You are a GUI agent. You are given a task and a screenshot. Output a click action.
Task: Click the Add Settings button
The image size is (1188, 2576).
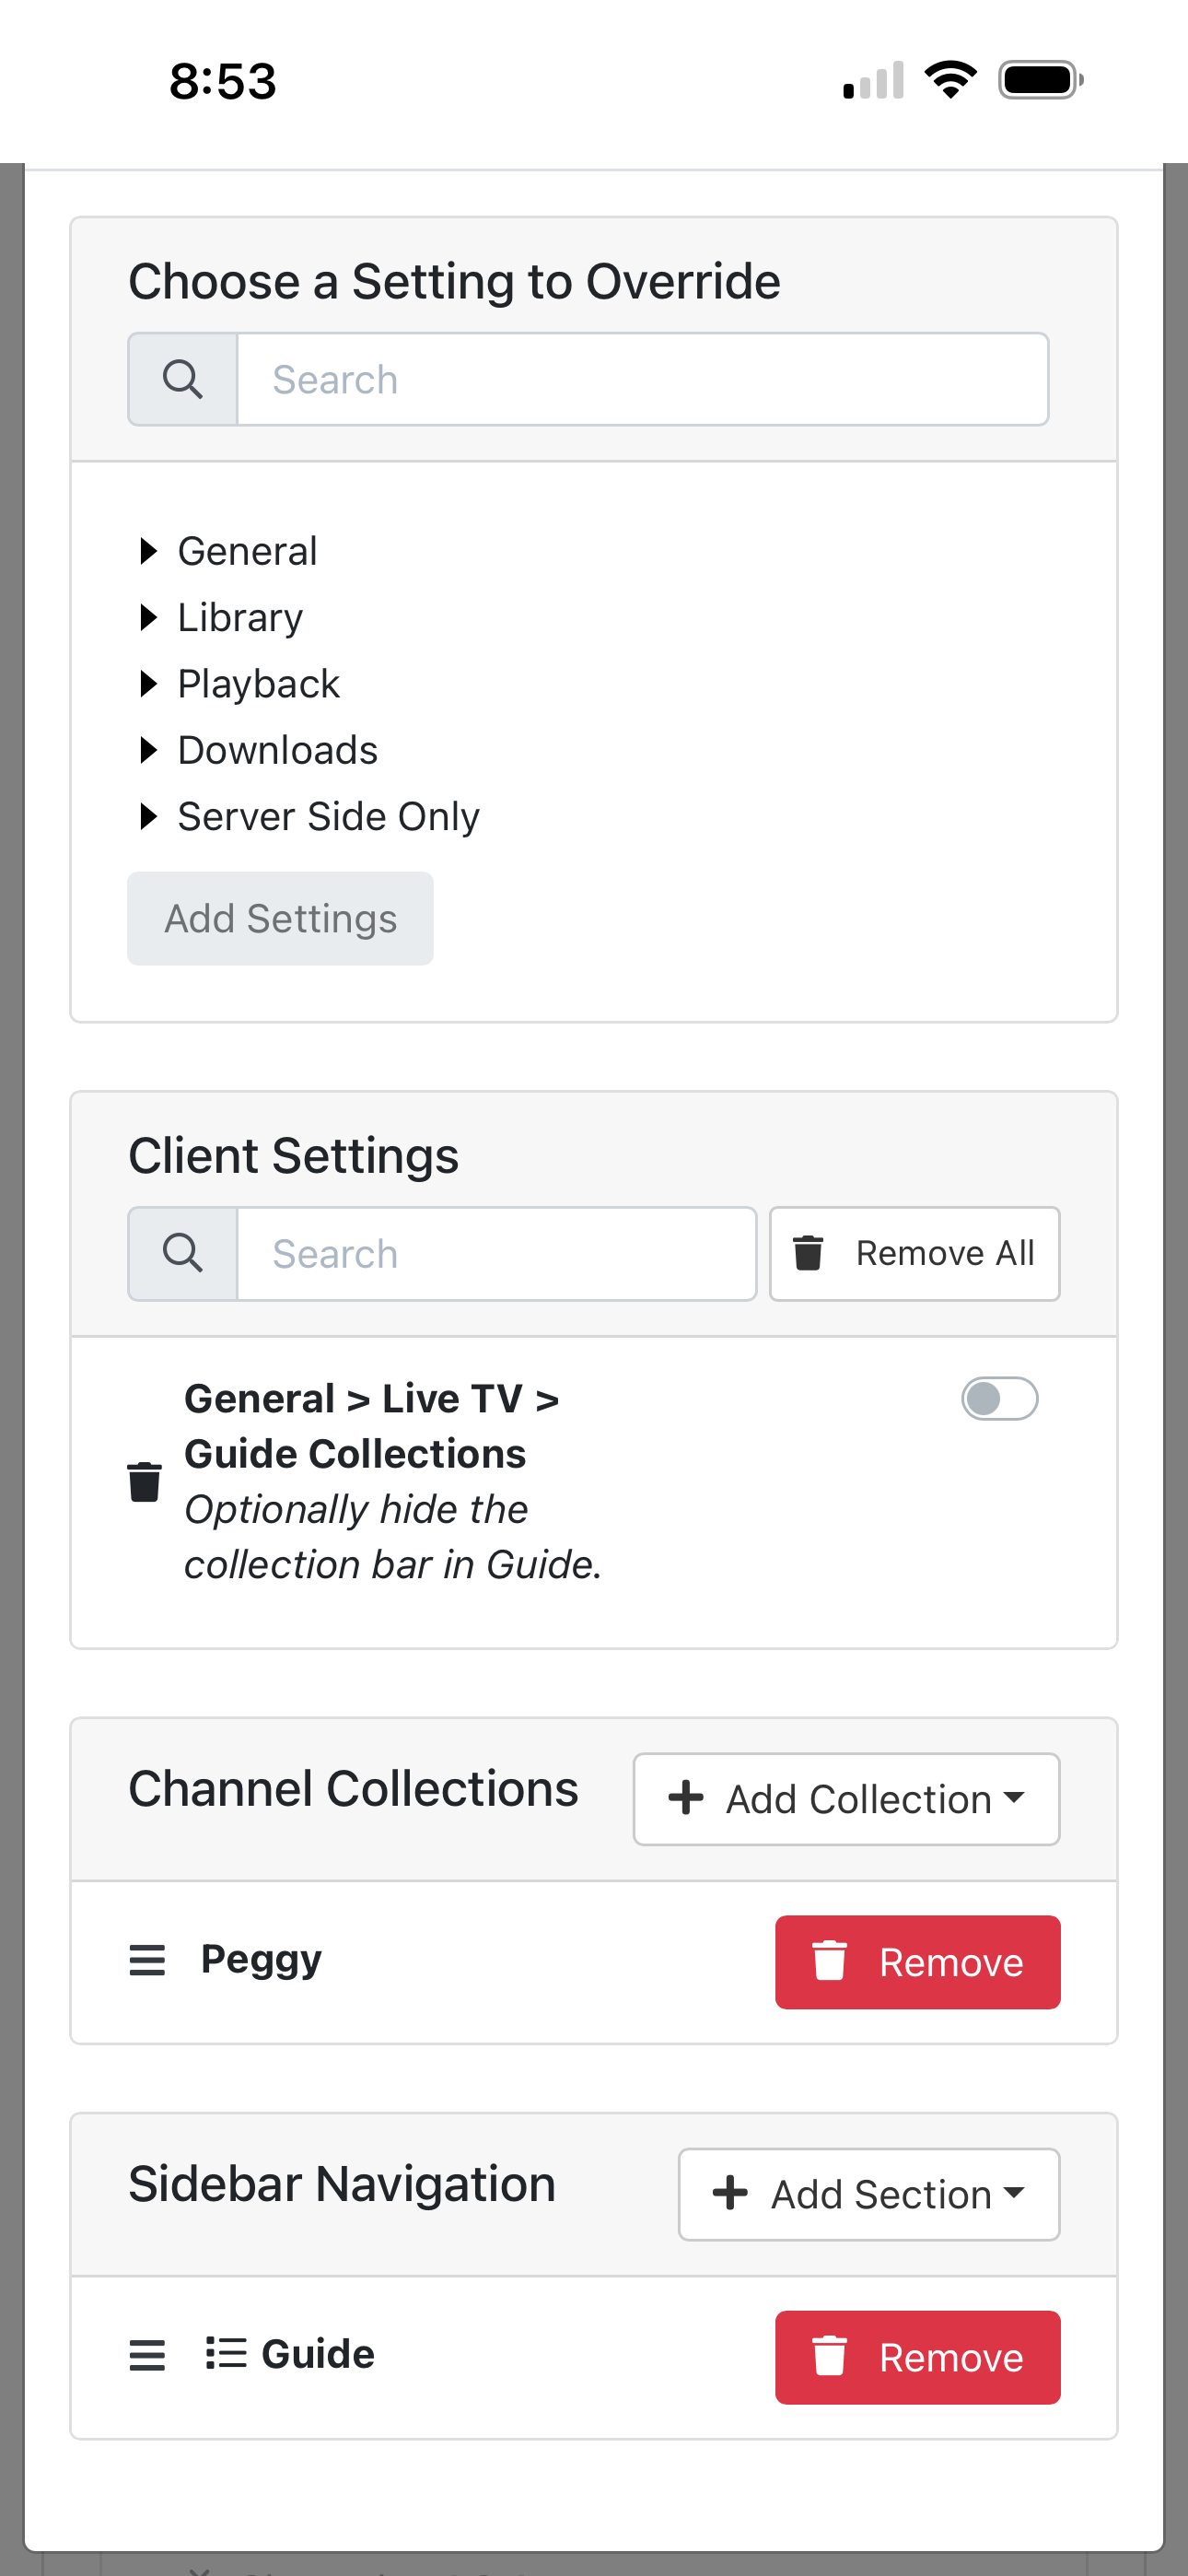280,918
